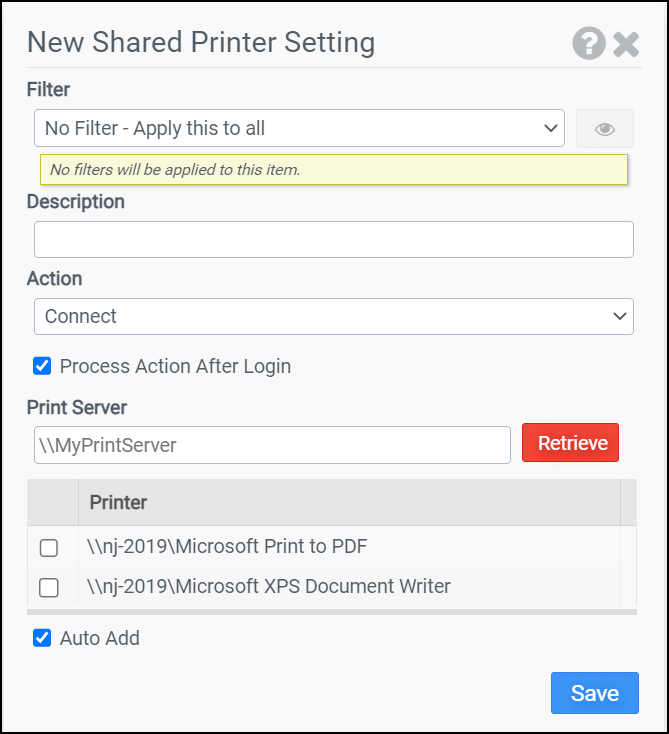
Task: Tick the Microsoft Print to PDF checkbox
Action: [x=49, y=548]
